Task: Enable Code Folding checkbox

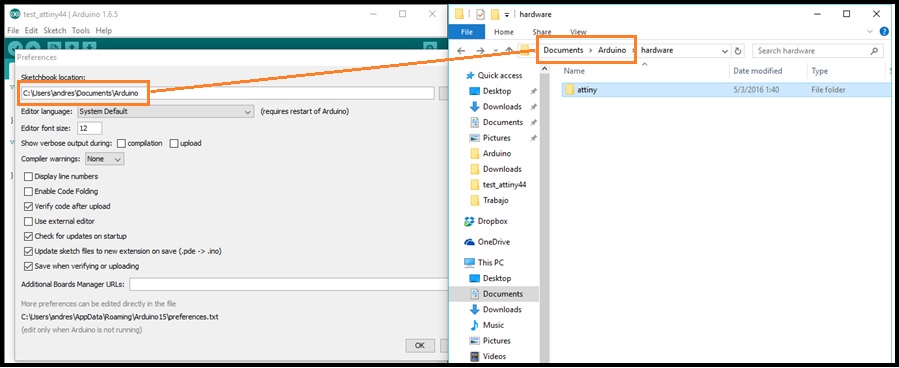Action: [x=28, y=191]
